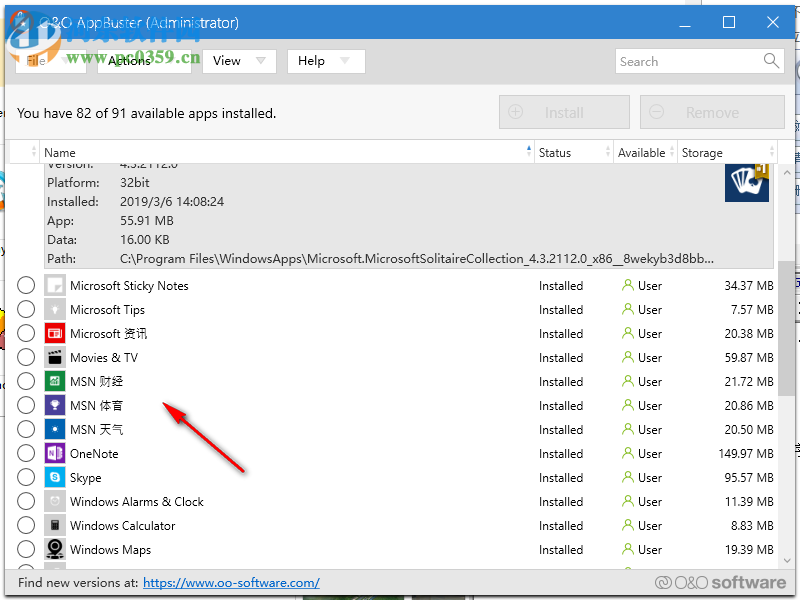
Task: Click the search magnifier icon
Action: 771,61
